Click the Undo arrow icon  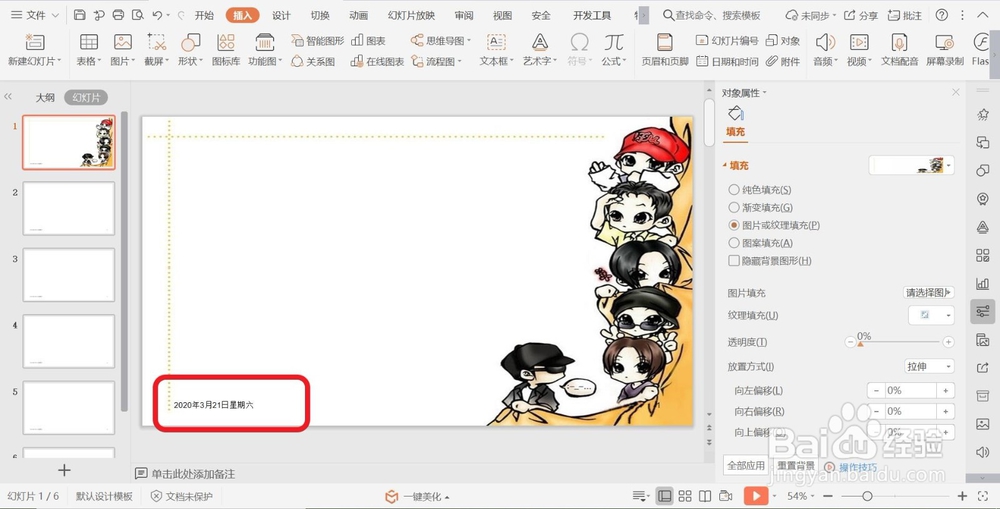157,15
